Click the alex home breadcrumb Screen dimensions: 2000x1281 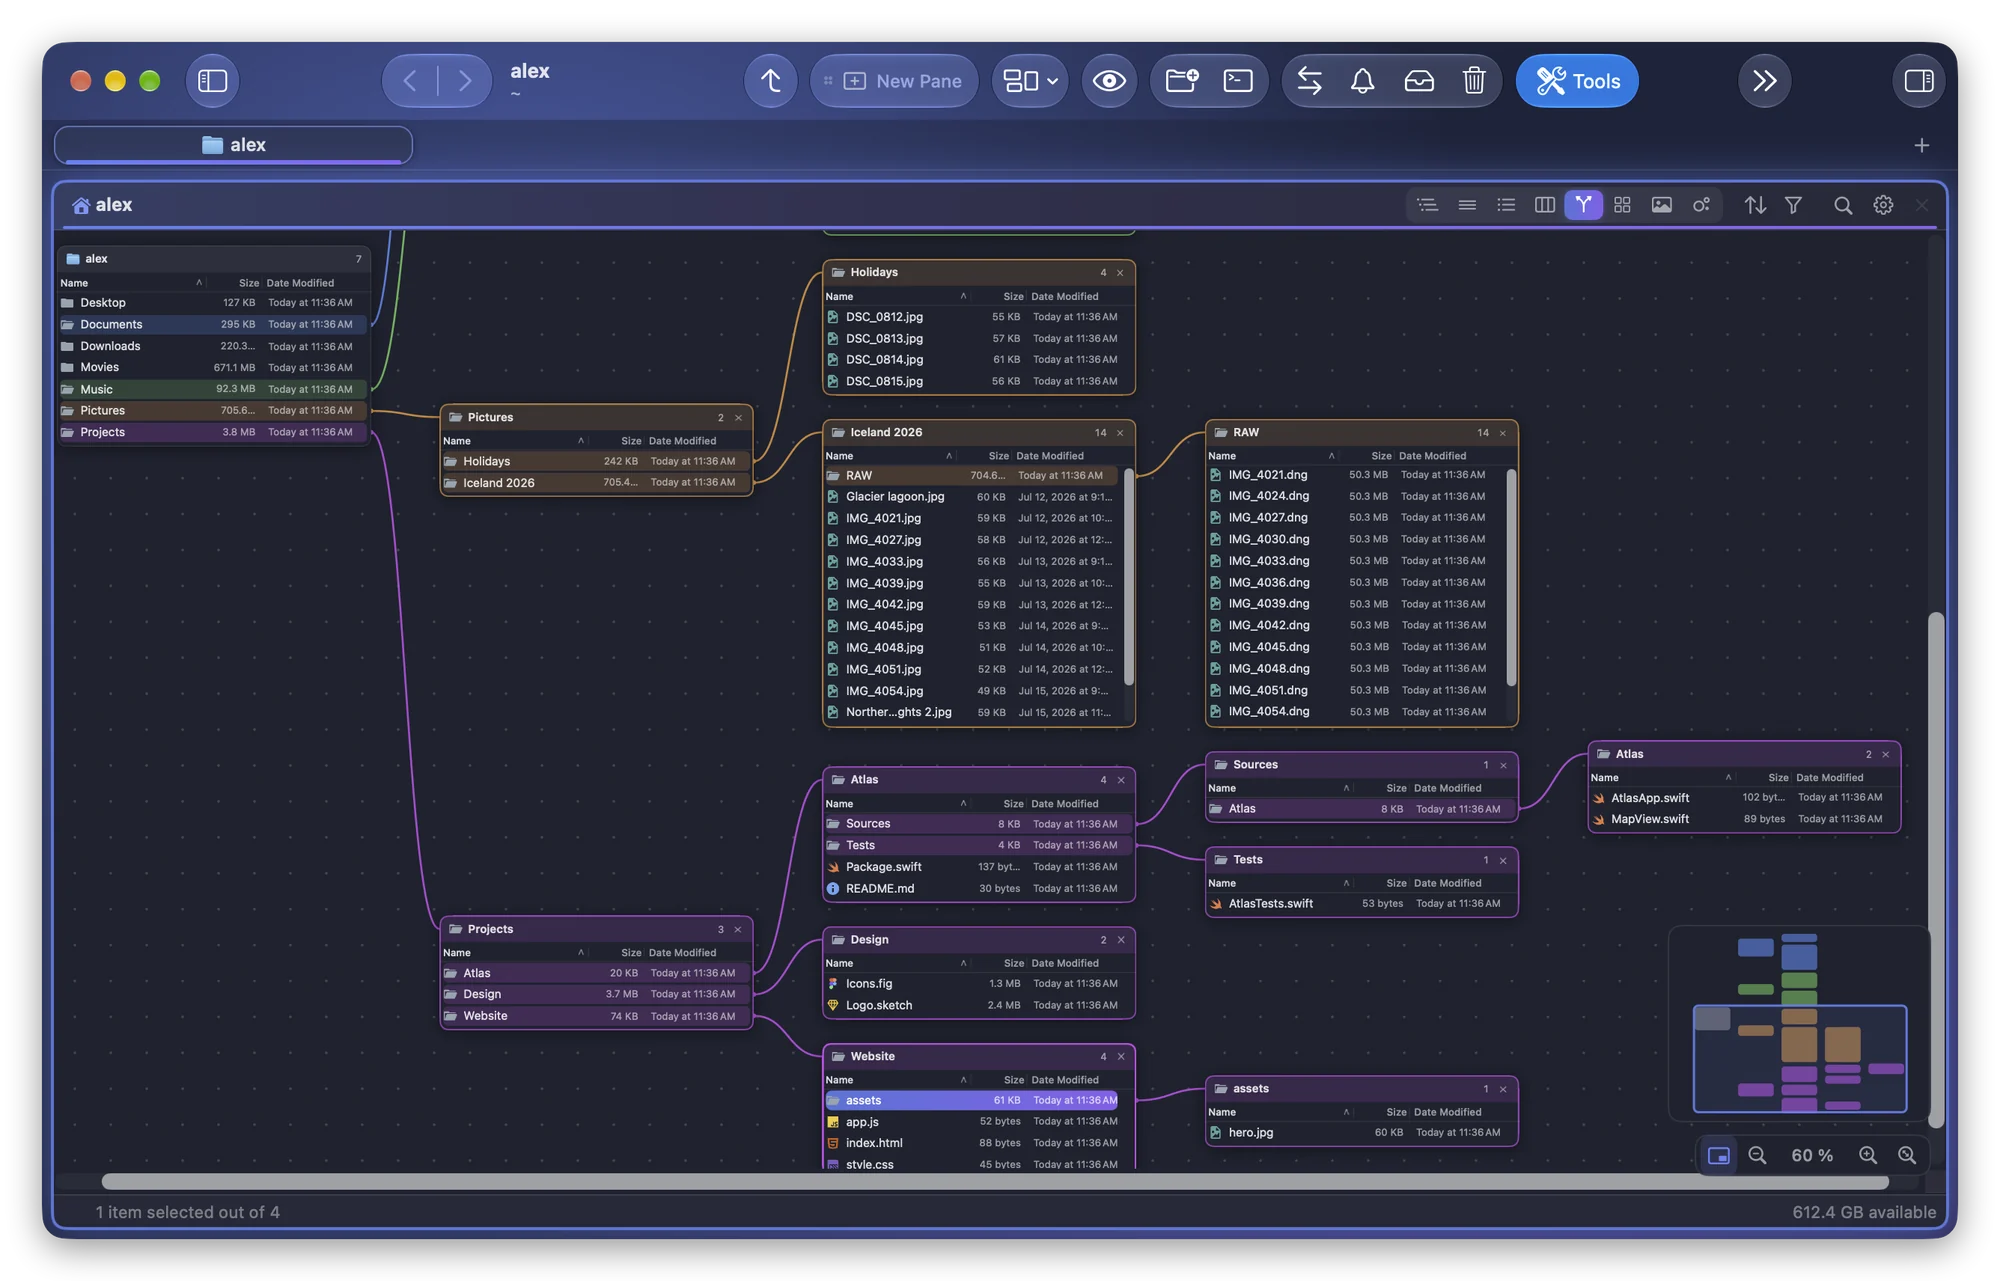pos(102,205)
